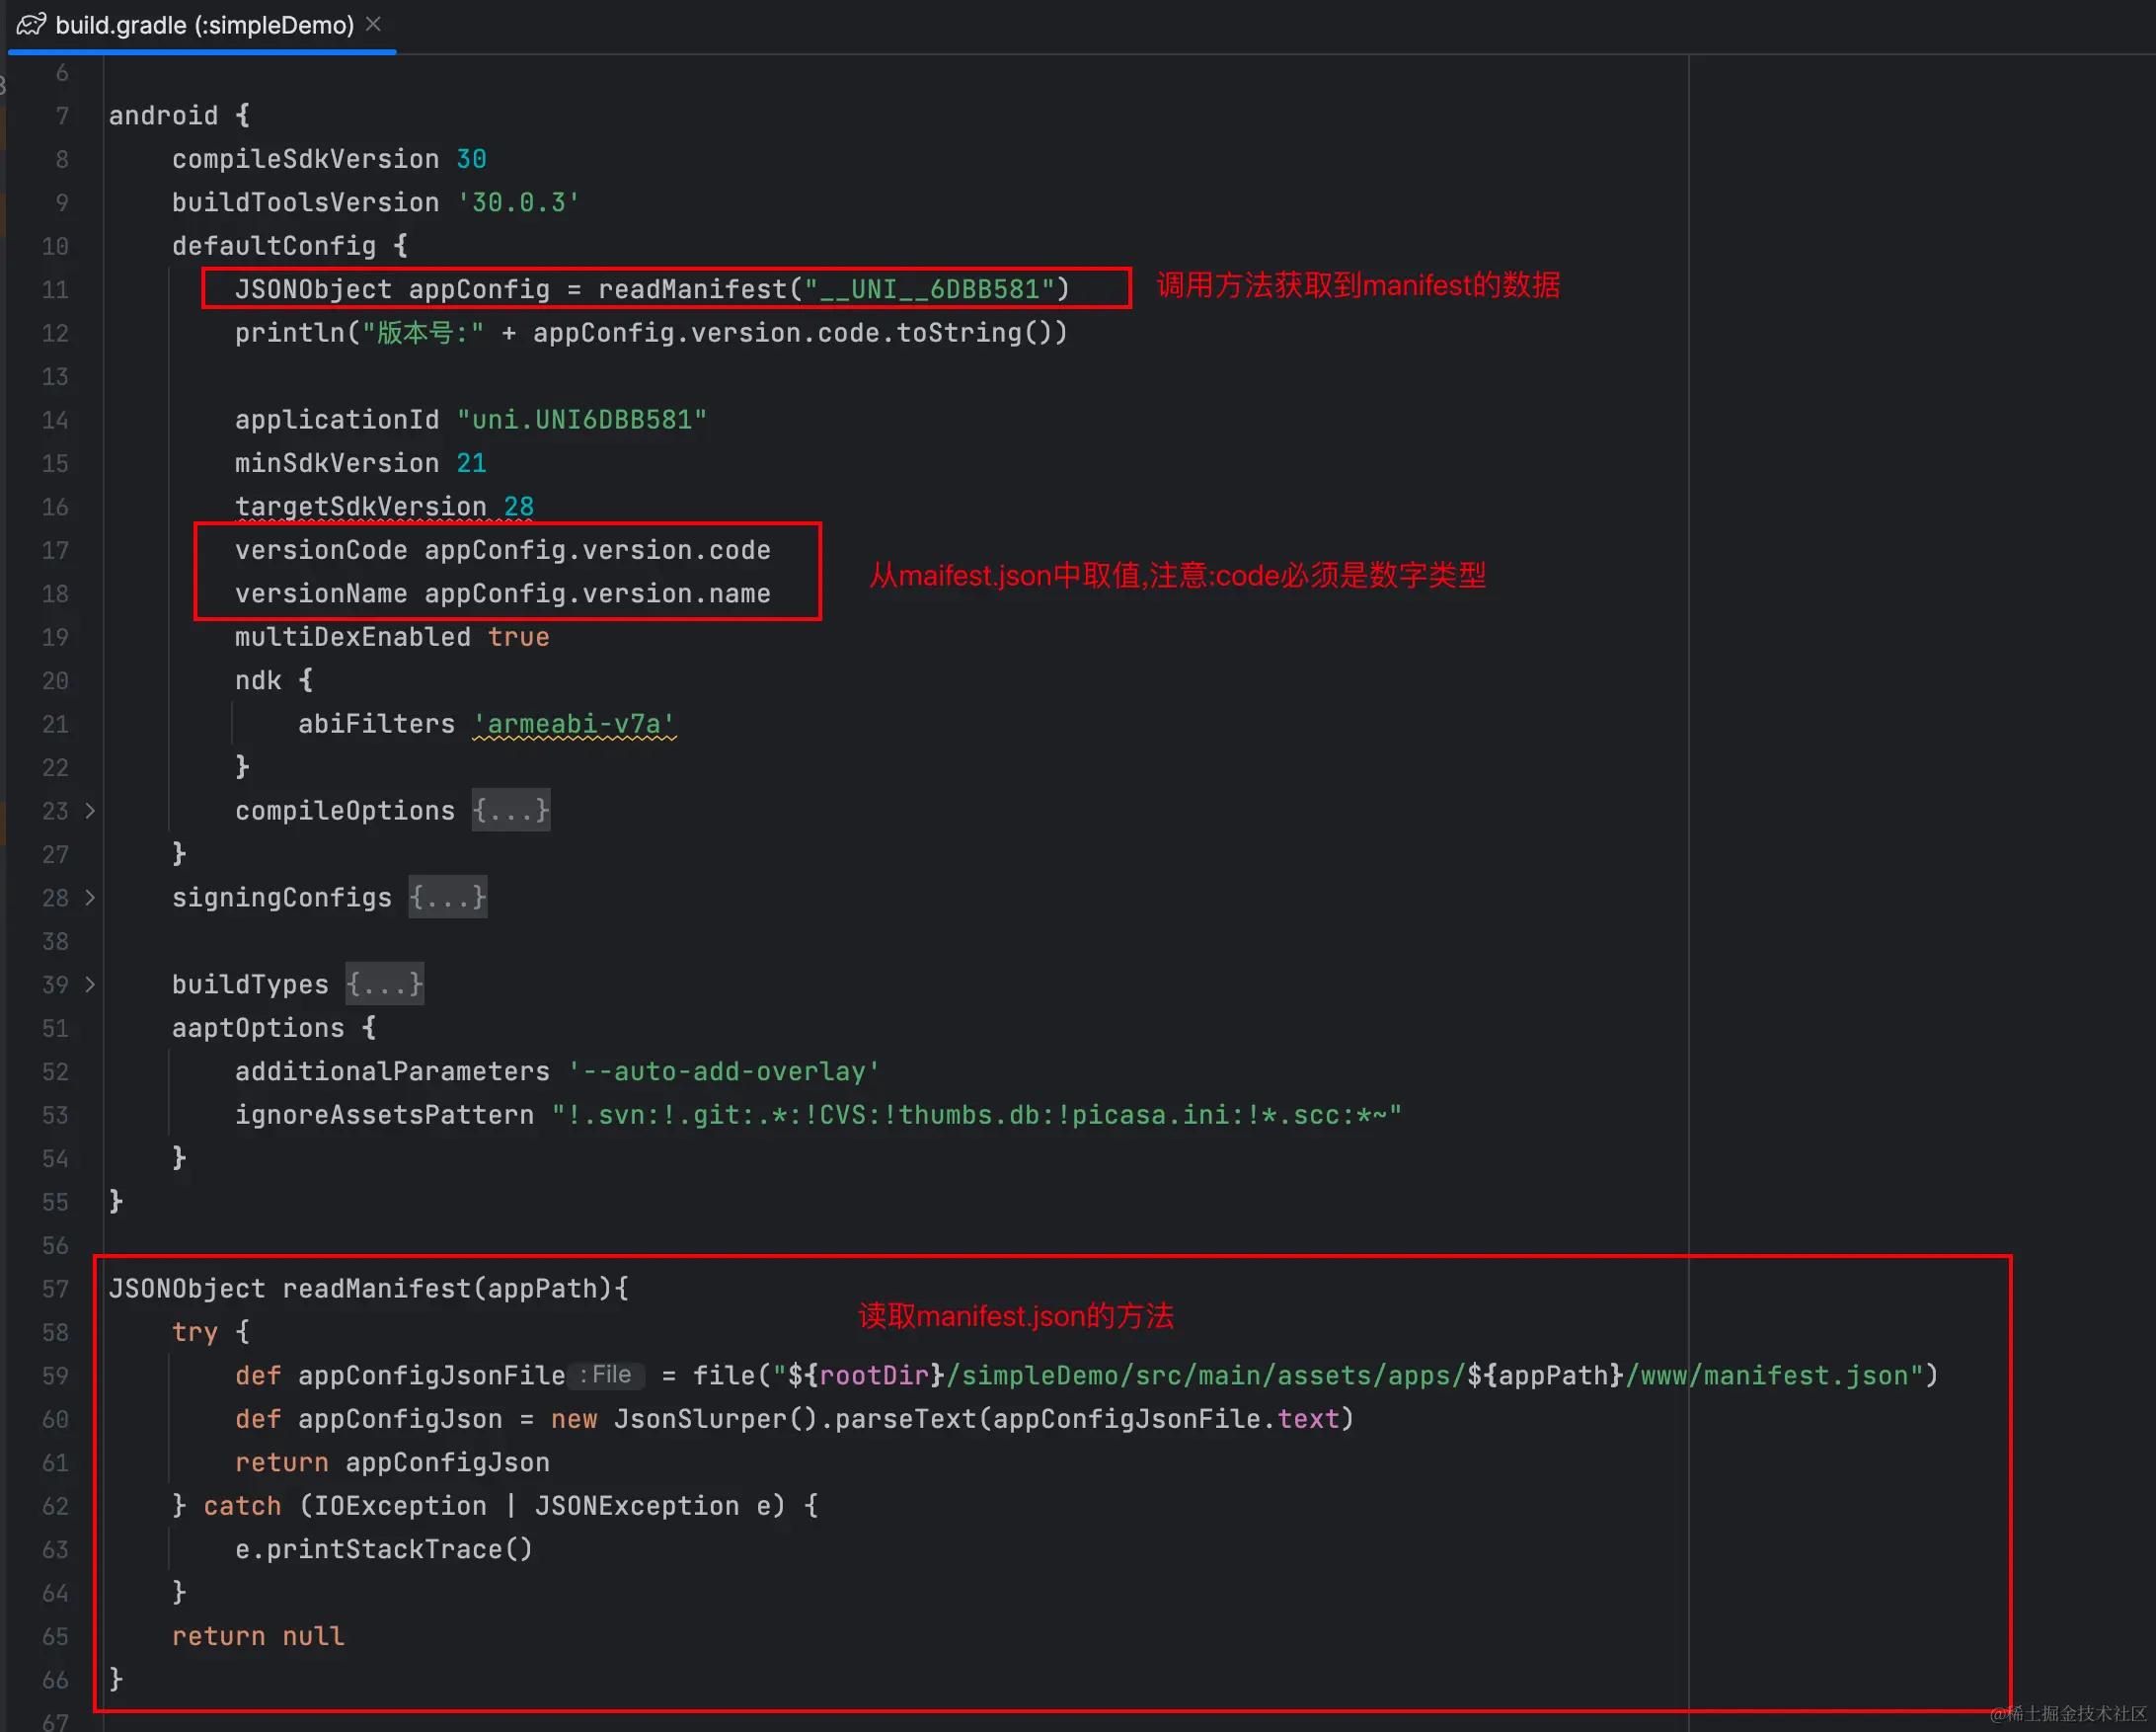Image resolution: width=2156 pixels, height=1732 pixels.
Task: Expand signingConfigs fold arrow at line 28
Action: click(x=90, y=898)
